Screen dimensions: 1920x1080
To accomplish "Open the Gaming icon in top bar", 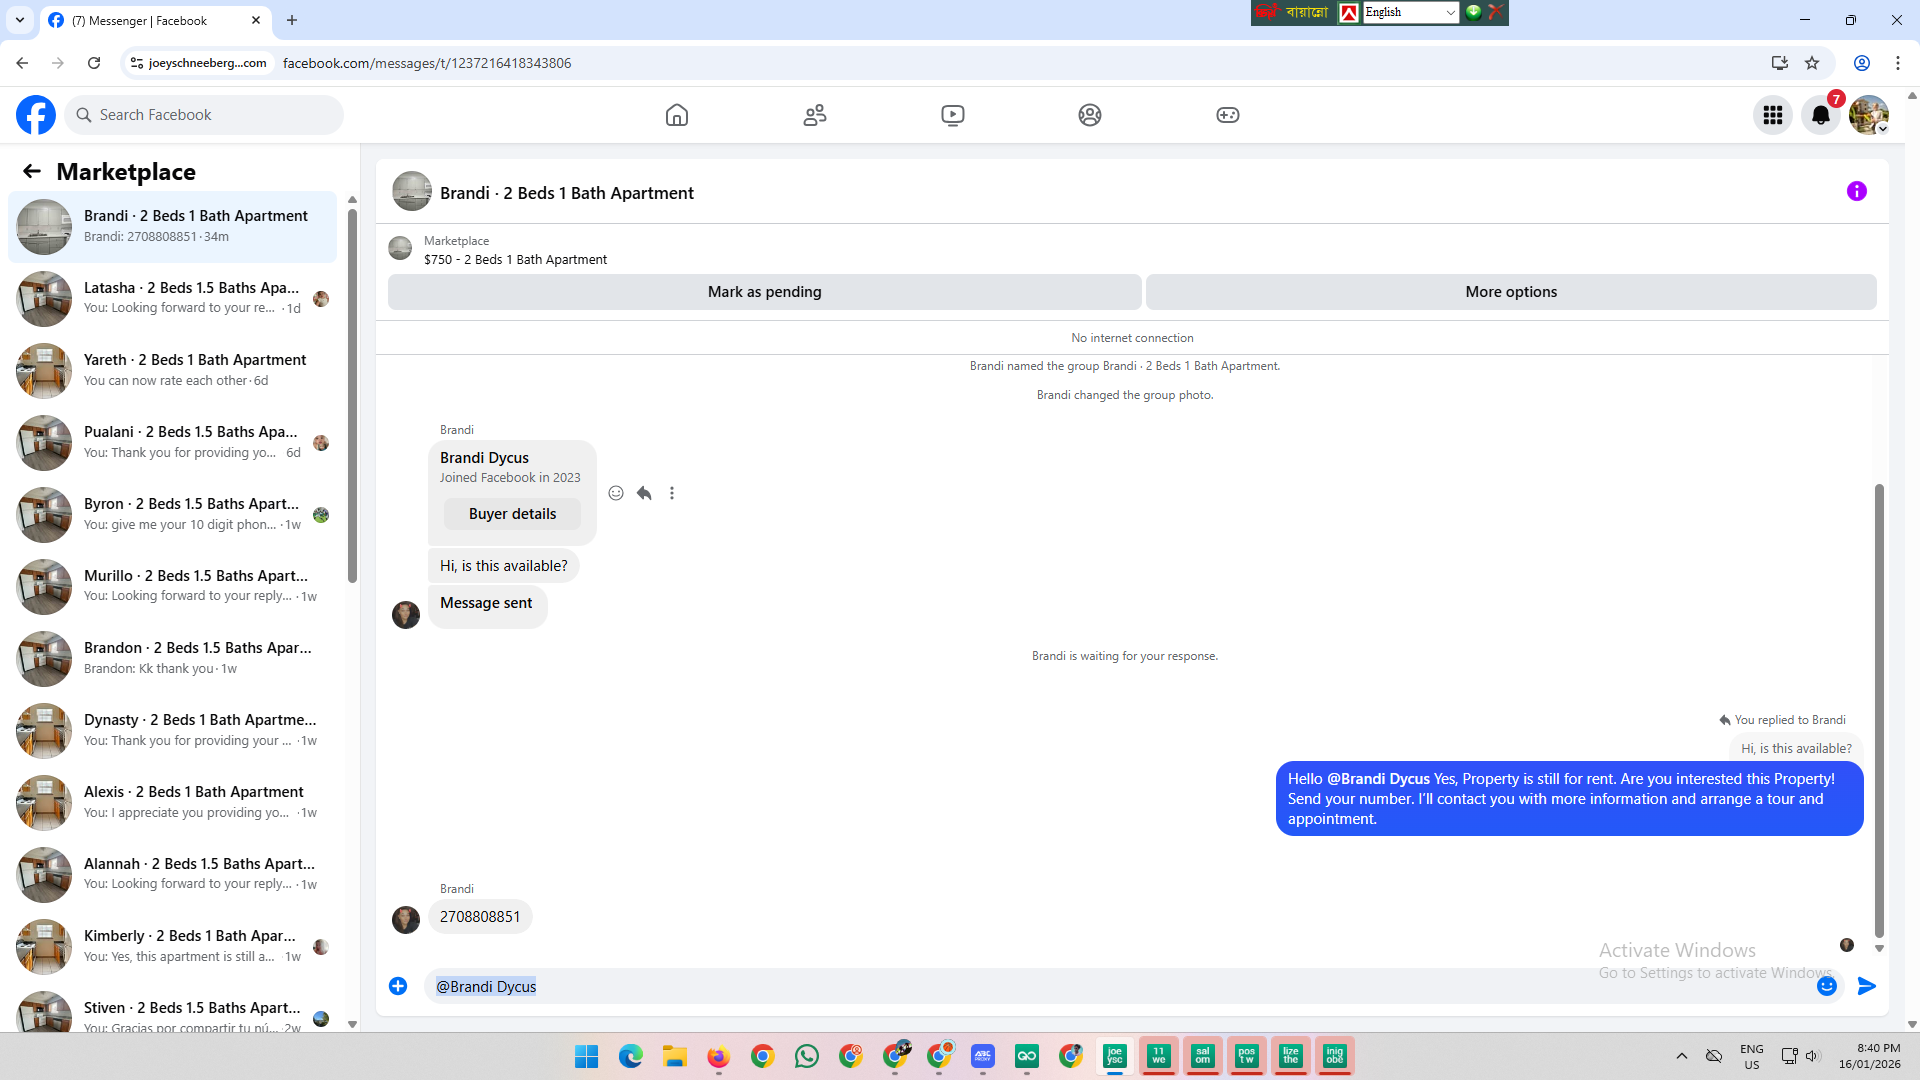I will coord(1228,115).
